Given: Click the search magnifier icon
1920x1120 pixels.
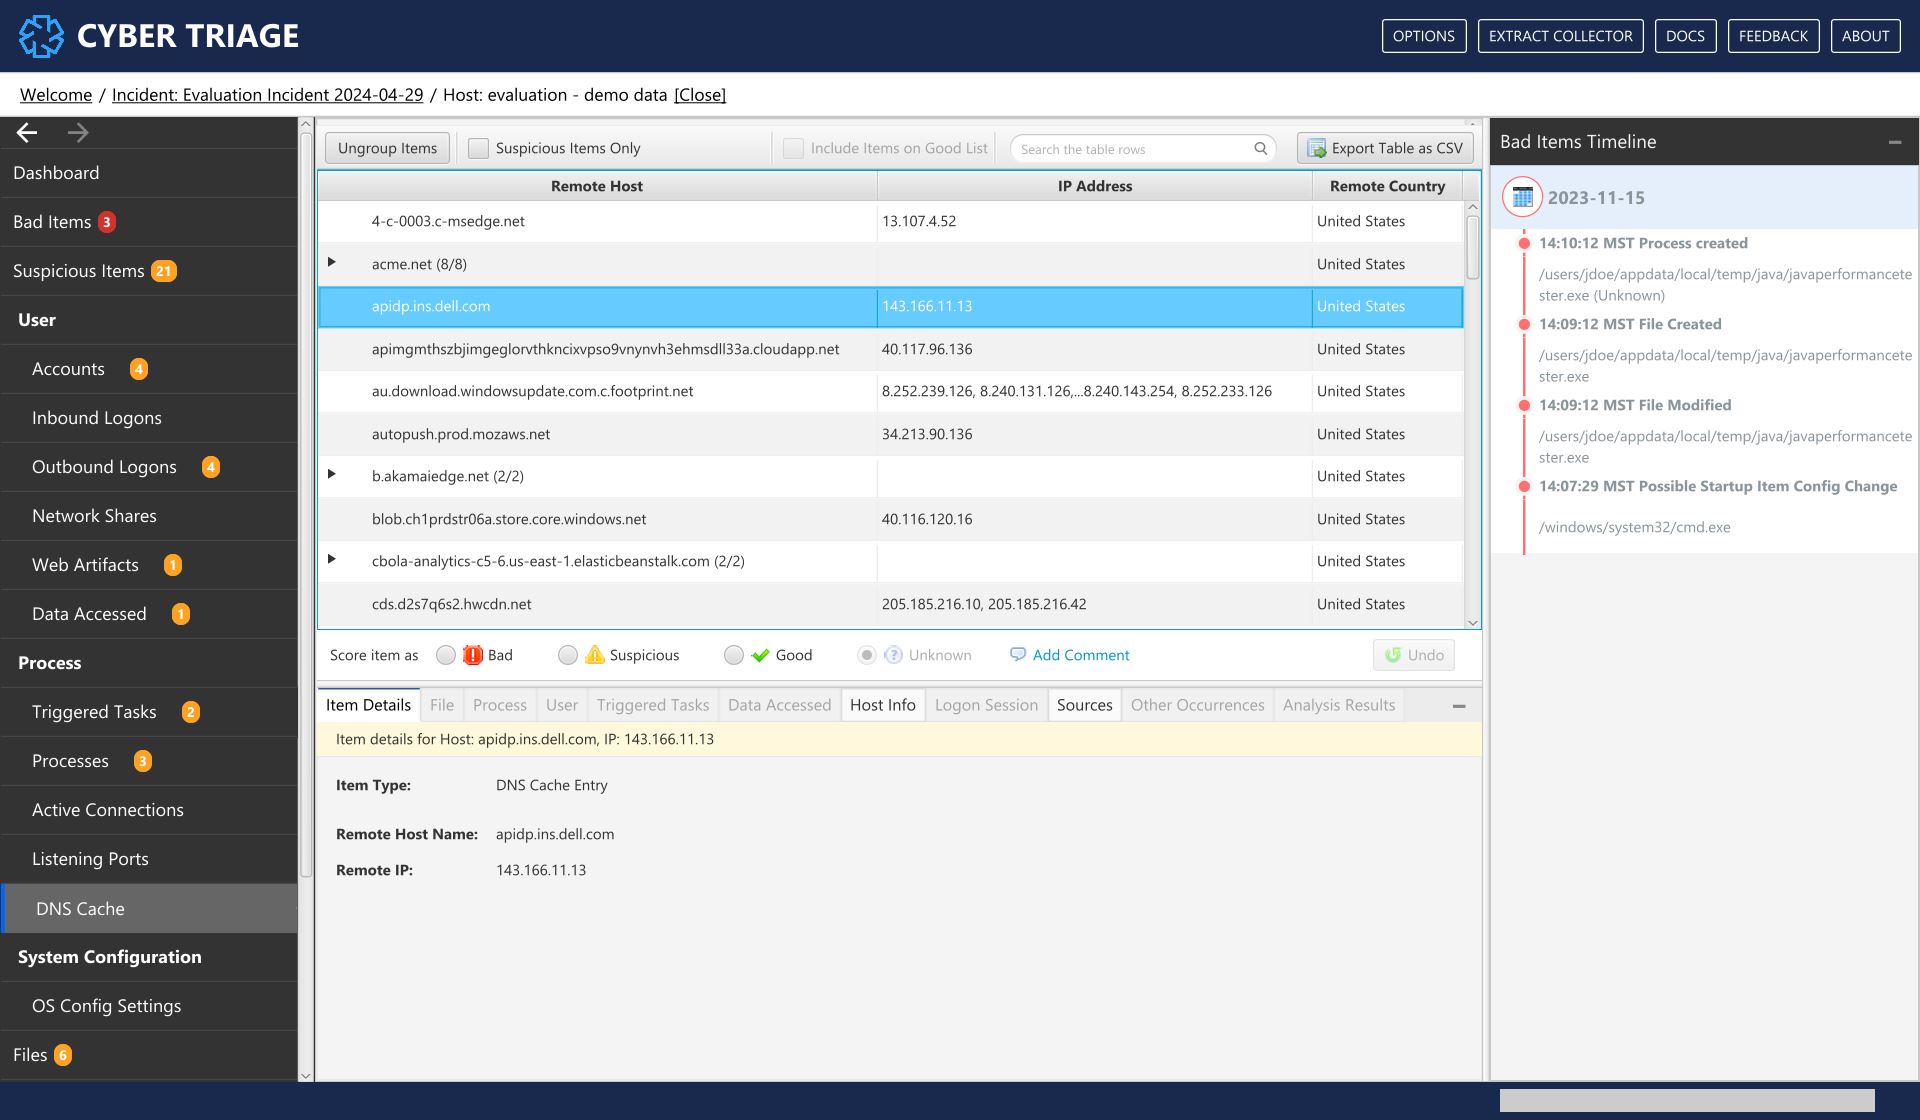Looking at the screenshot, I should point(1260,148).
